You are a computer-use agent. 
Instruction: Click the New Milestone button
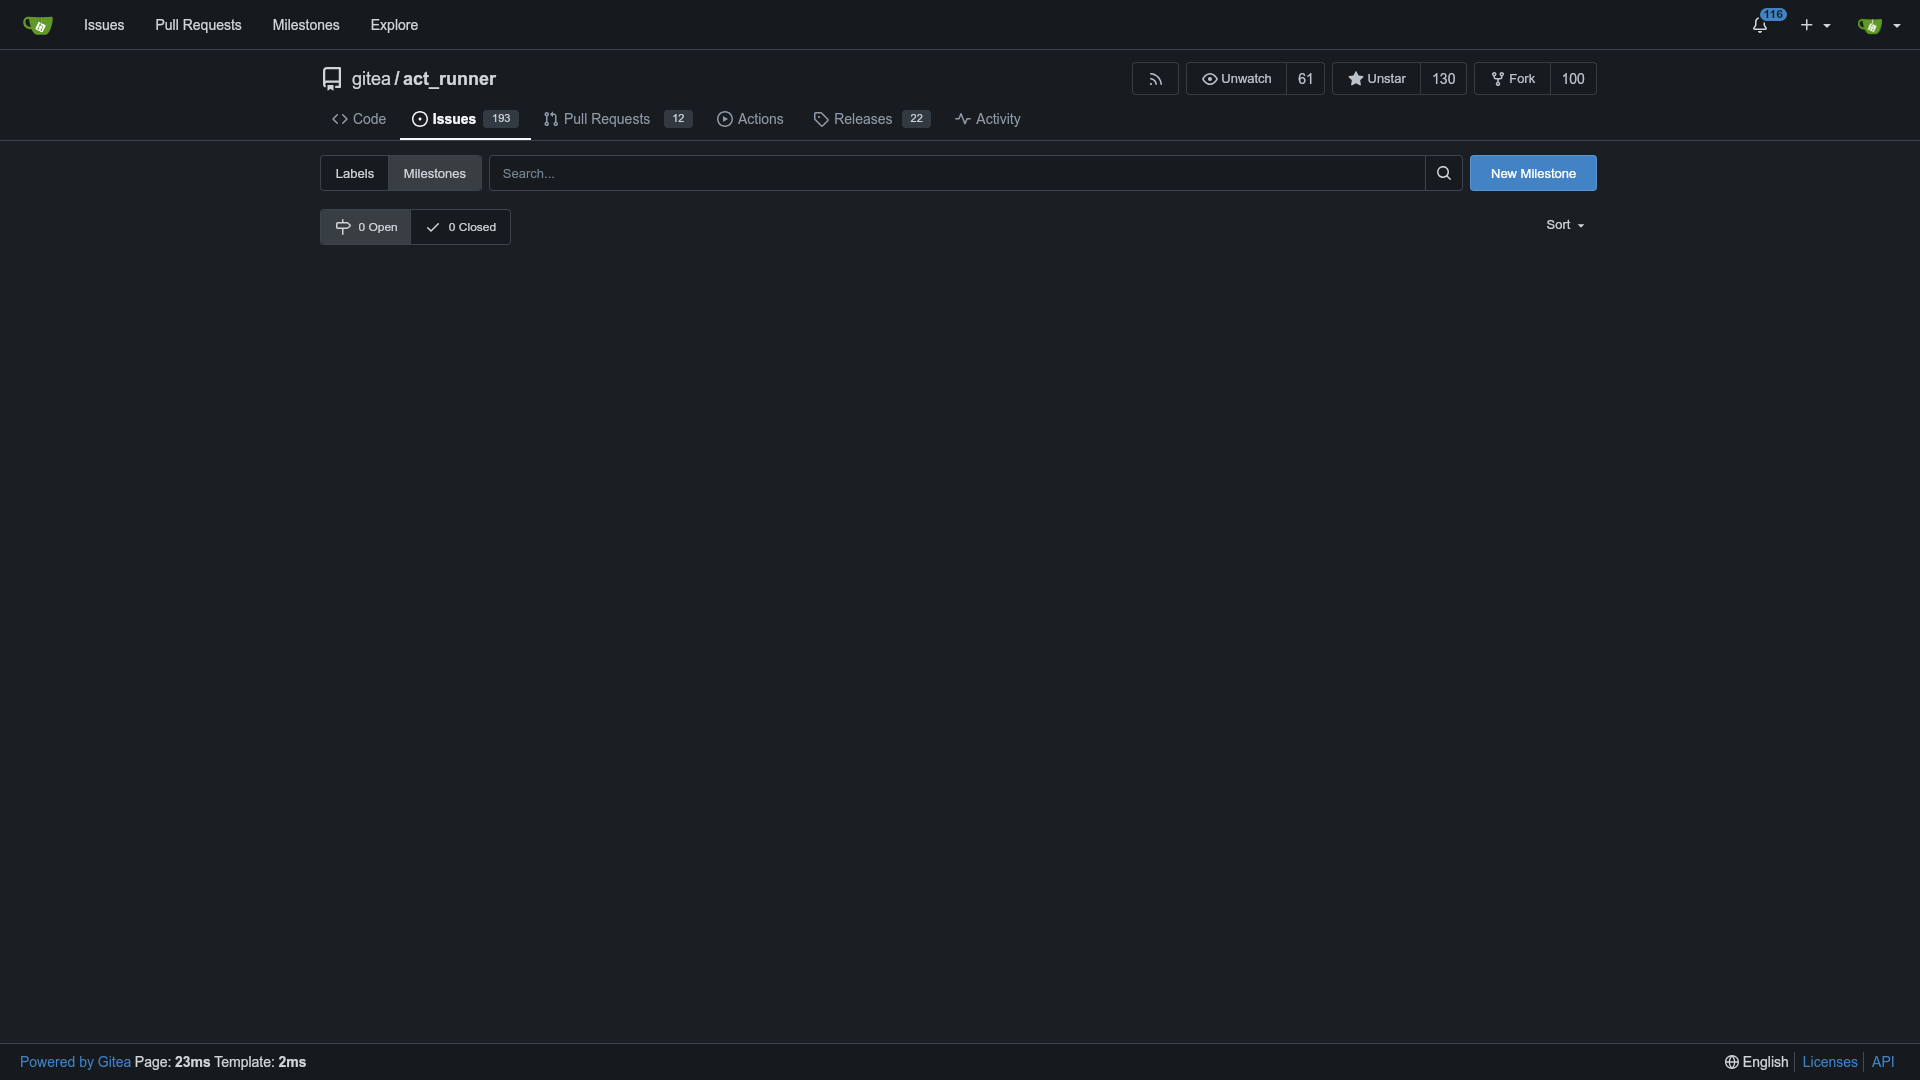click(x=1532, y=173)
